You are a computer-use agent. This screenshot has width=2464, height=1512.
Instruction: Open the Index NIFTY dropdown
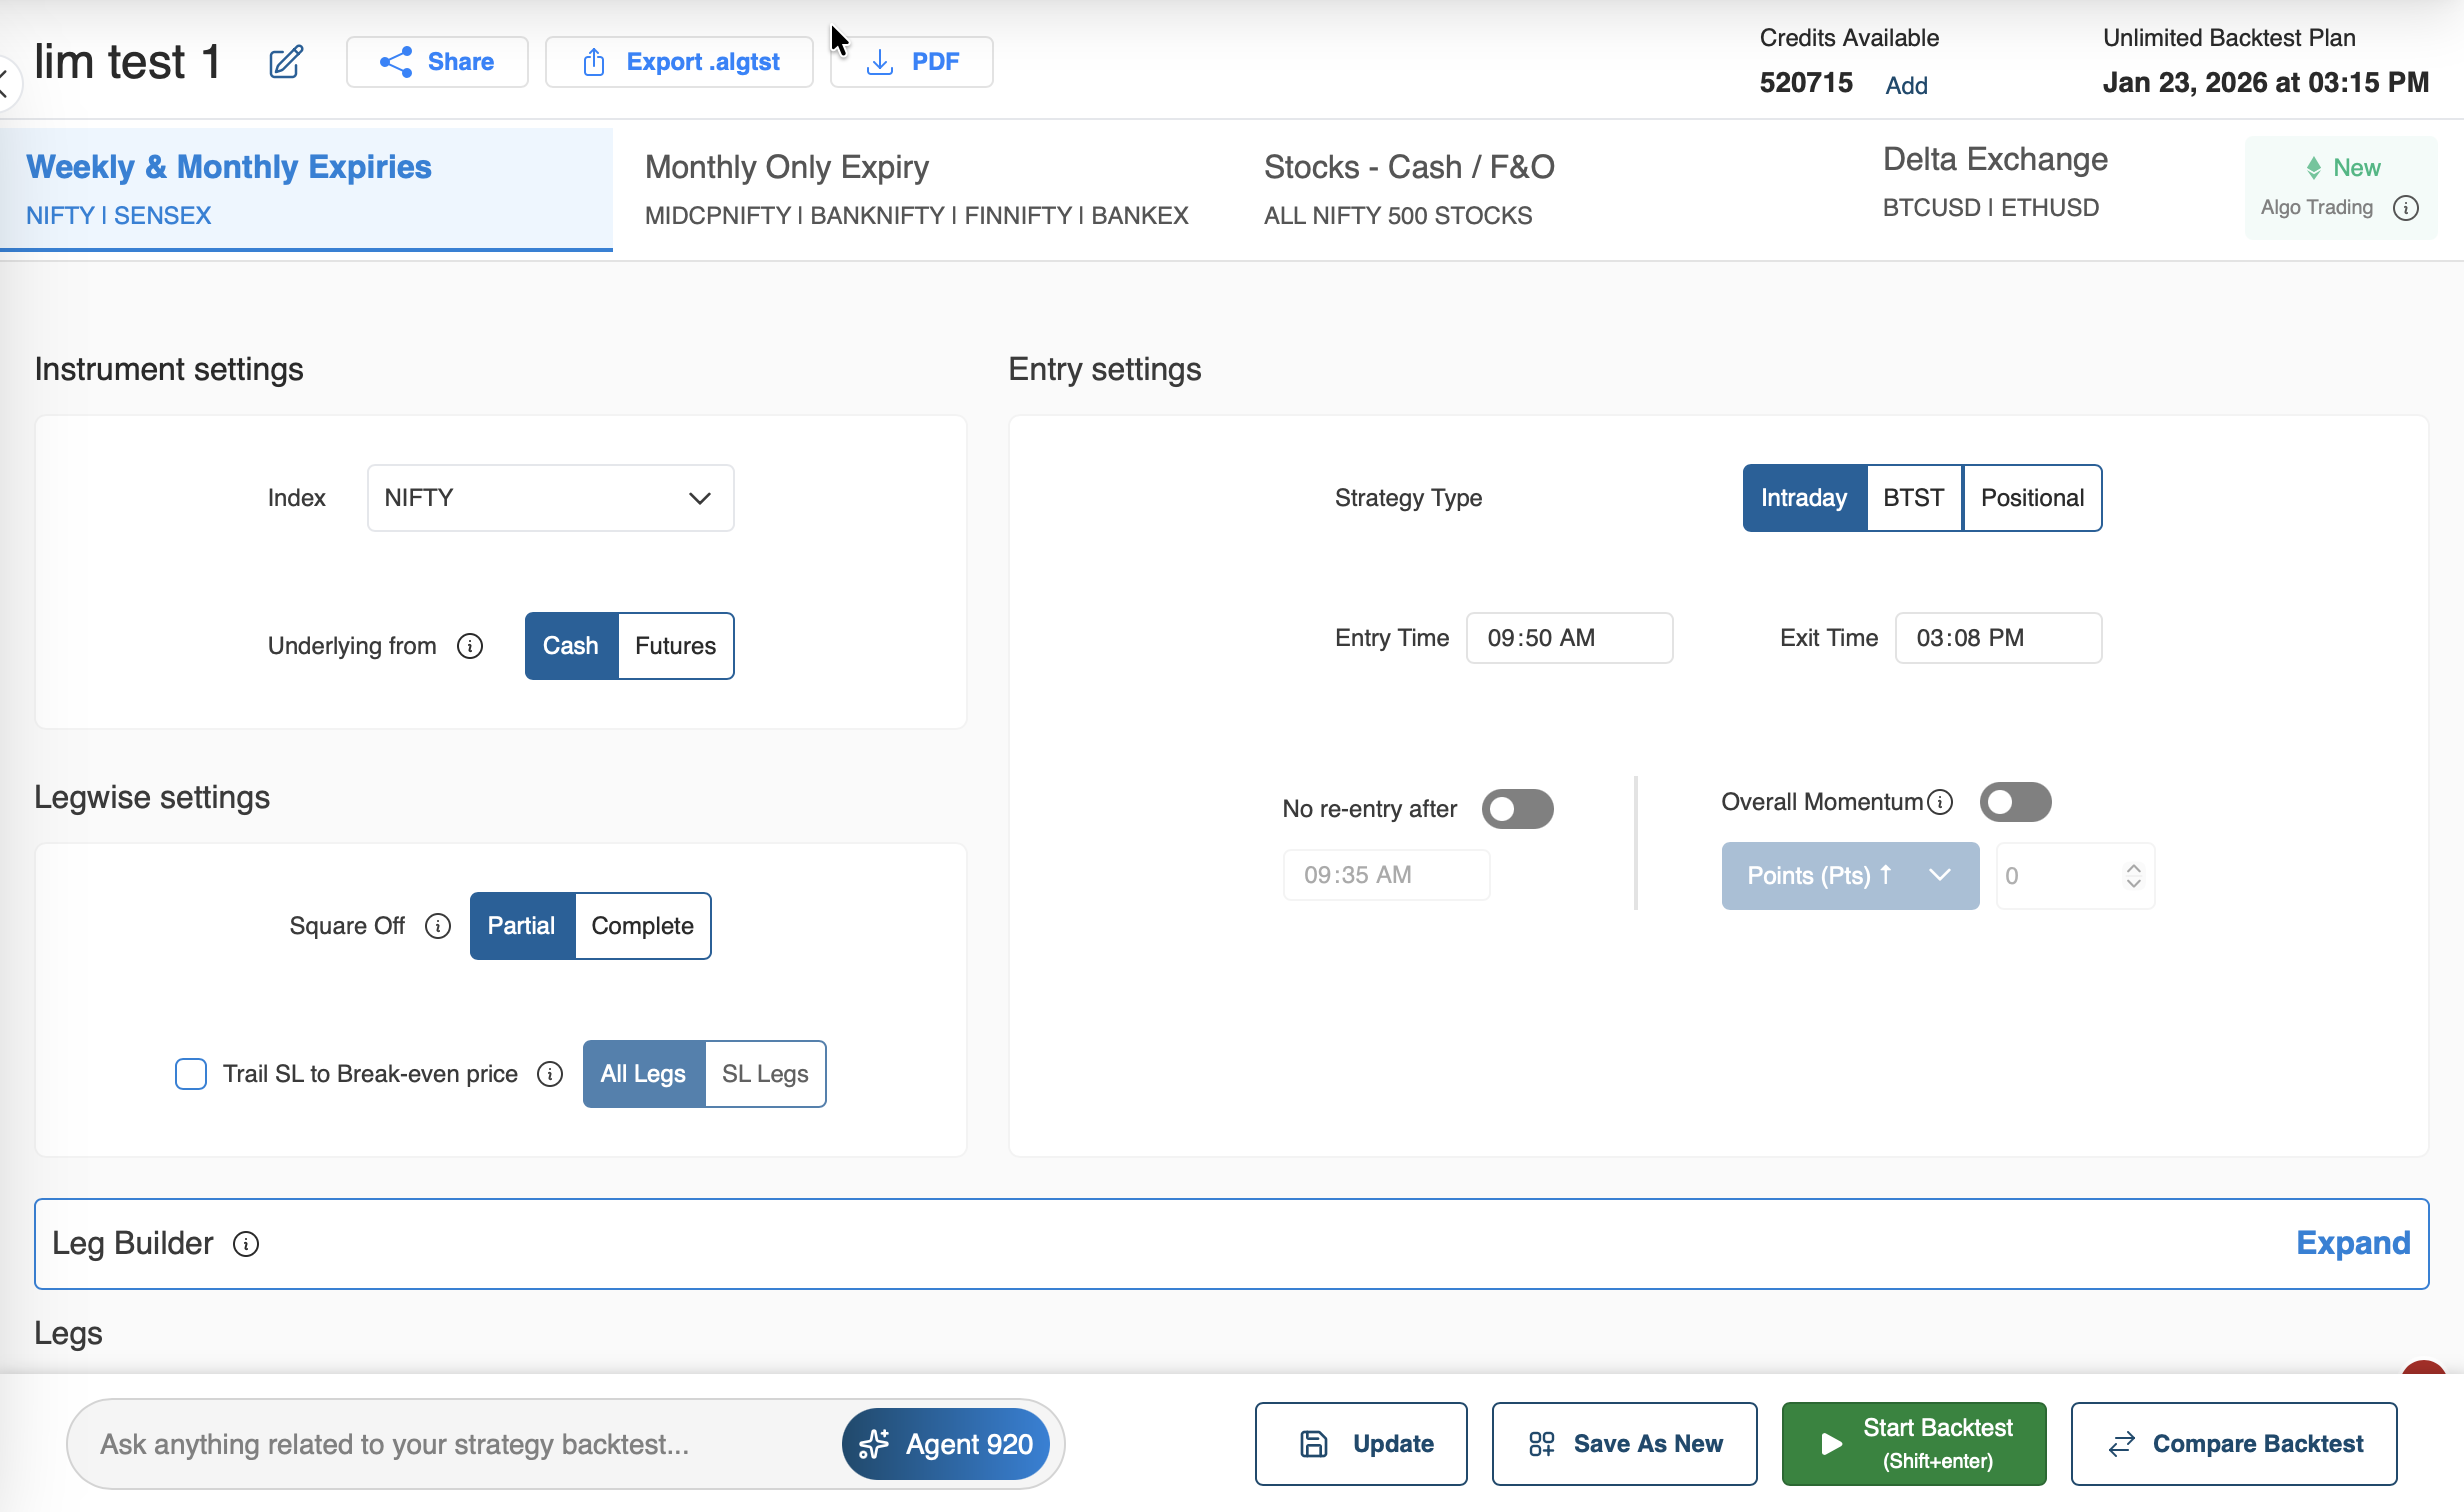(x=550, y=498)
